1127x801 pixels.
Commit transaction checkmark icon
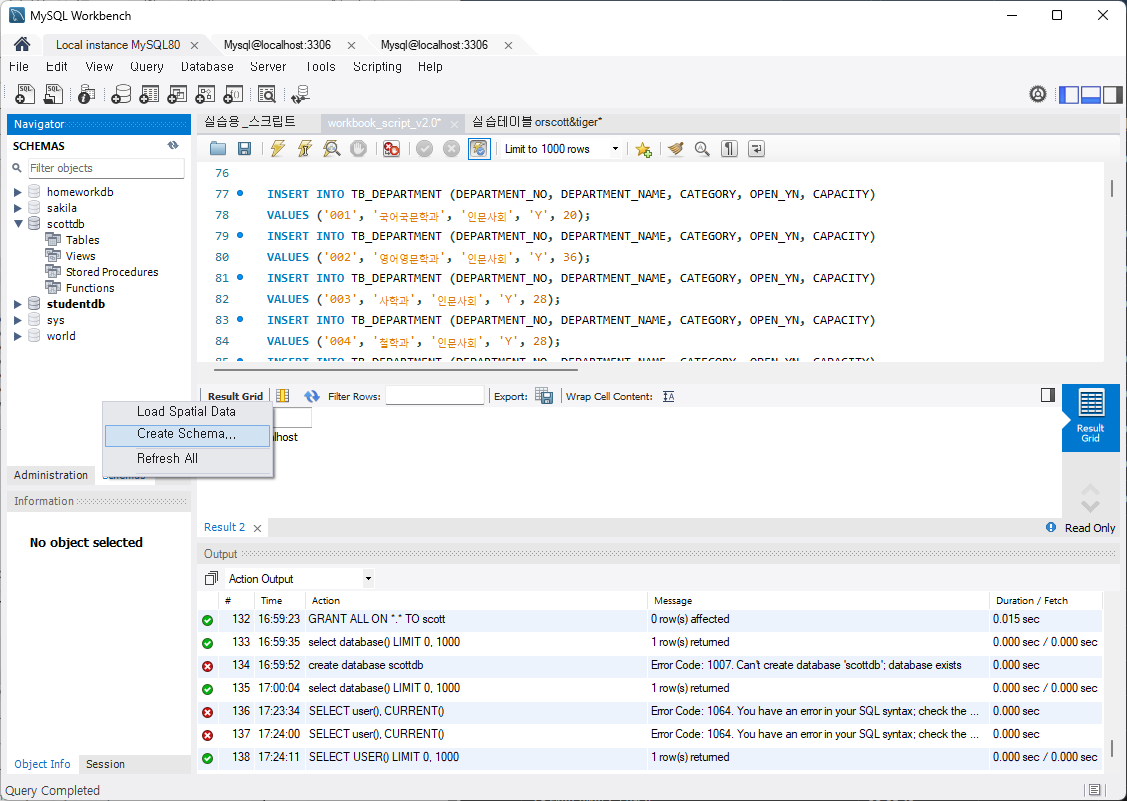coord(425,149)
